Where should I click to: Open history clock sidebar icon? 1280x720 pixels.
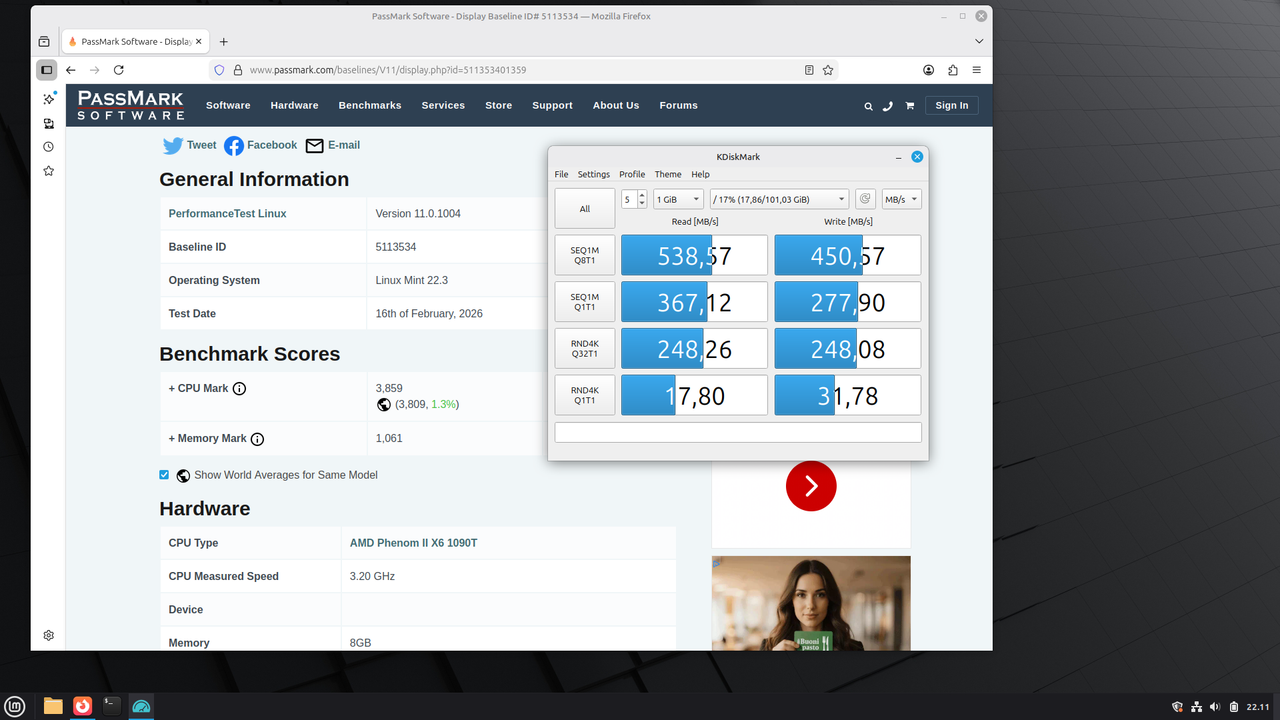point(48,147)
